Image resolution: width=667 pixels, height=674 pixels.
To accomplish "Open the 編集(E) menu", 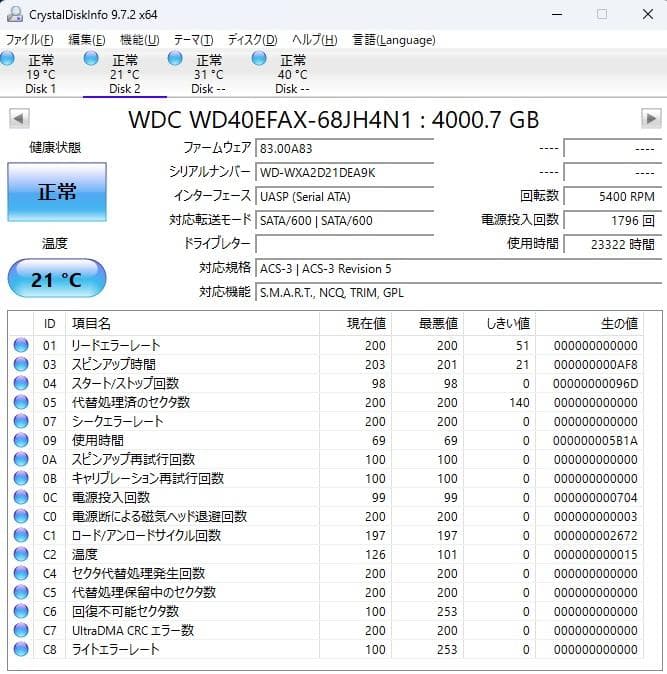I will click(86, 40).
